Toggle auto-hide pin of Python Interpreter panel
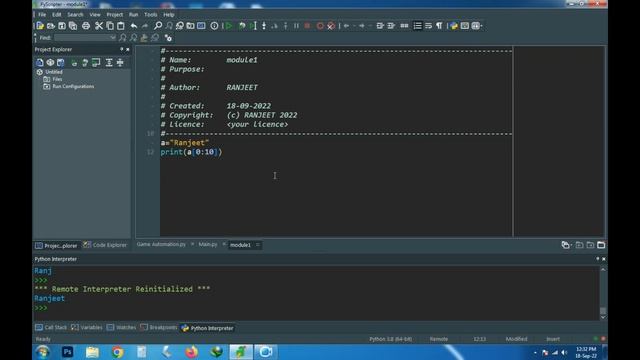 click(x=598, y=259)
